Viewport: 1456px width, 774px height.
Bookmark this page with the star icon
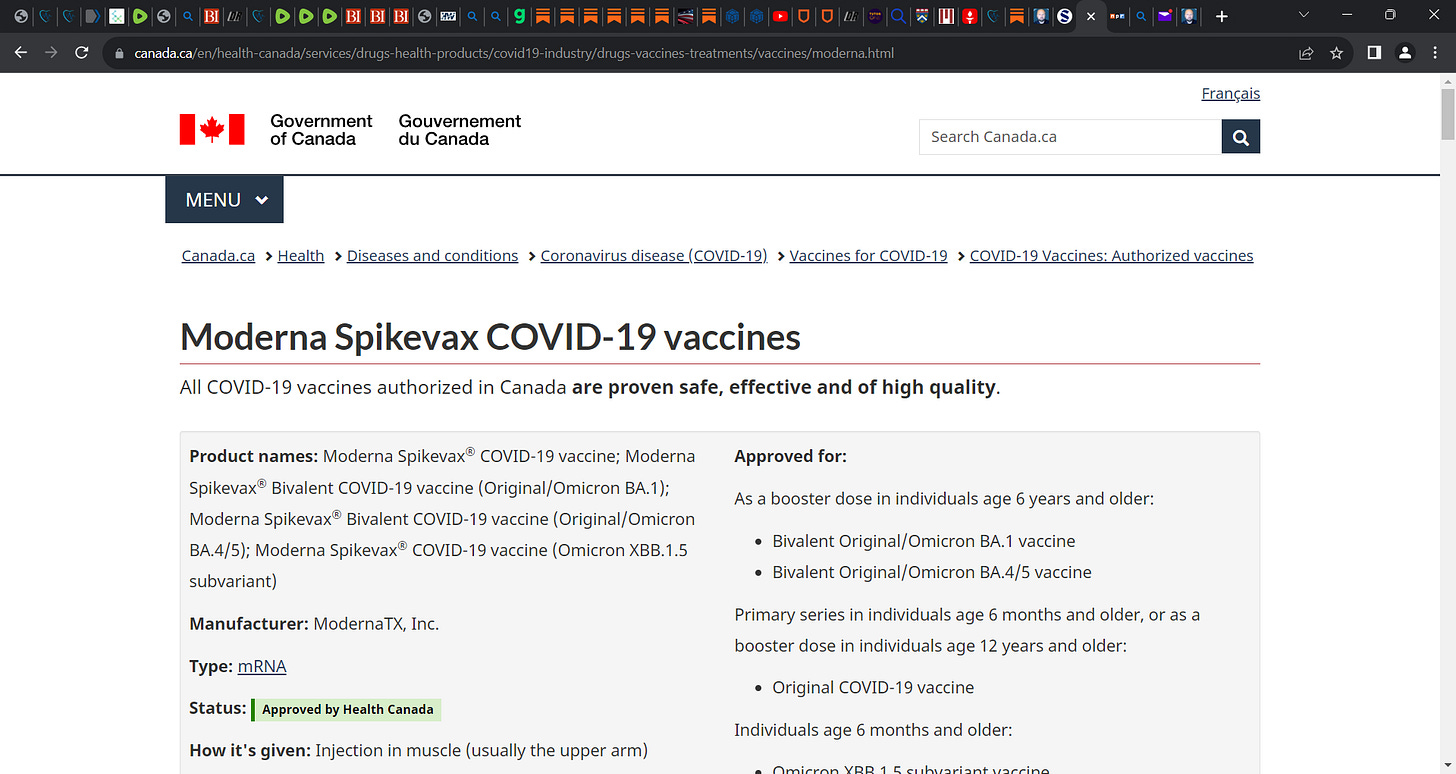pos(1336,53)
